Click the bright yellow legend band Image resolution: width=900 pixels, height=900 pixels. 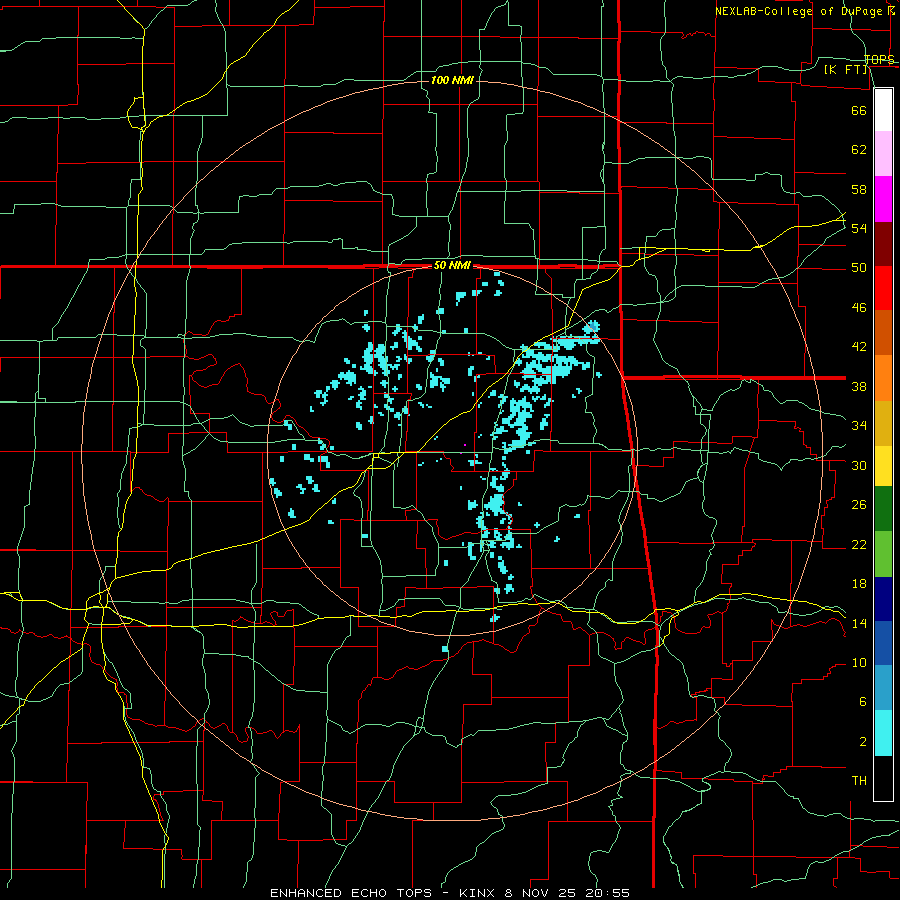pyautogui.click(x=883, y=465)
